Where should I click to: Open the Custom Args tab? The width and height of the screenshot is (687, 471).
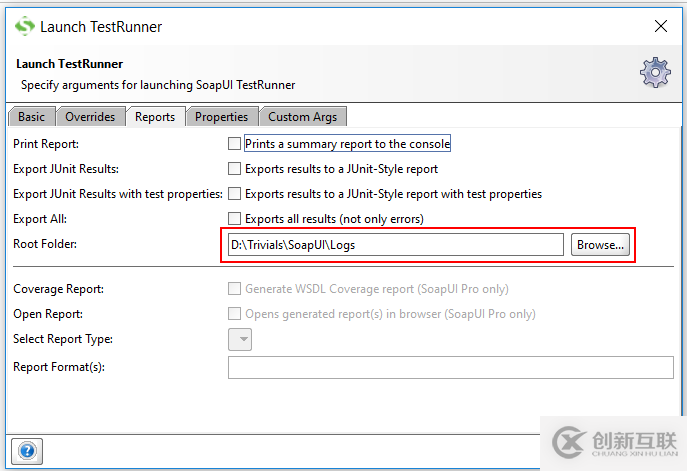[x=302, y=117]
